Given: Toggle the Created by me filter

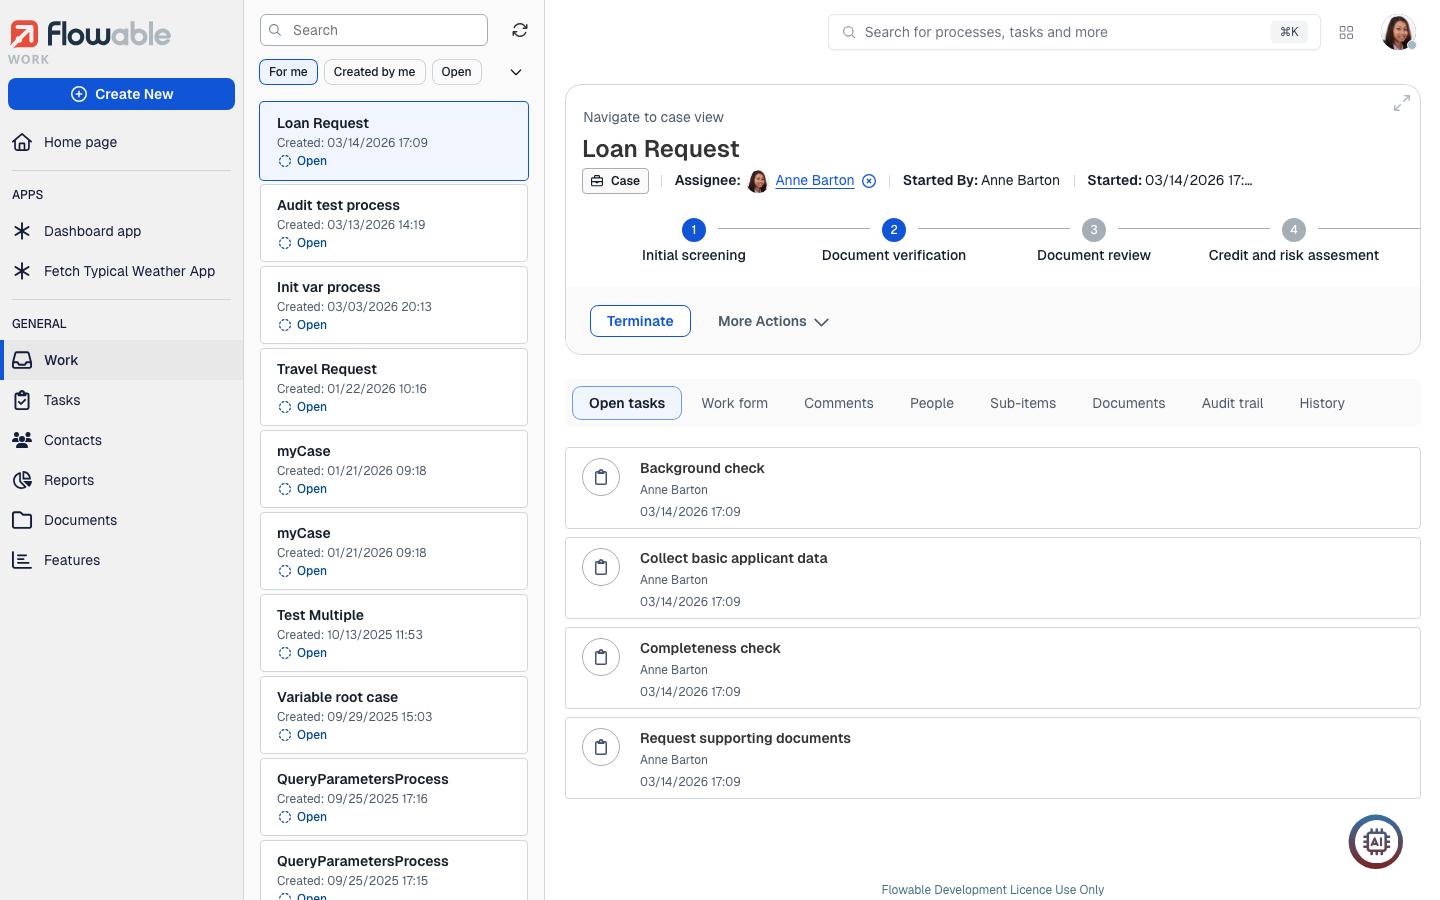Looking at the screenshot, I should coord(374,72).
